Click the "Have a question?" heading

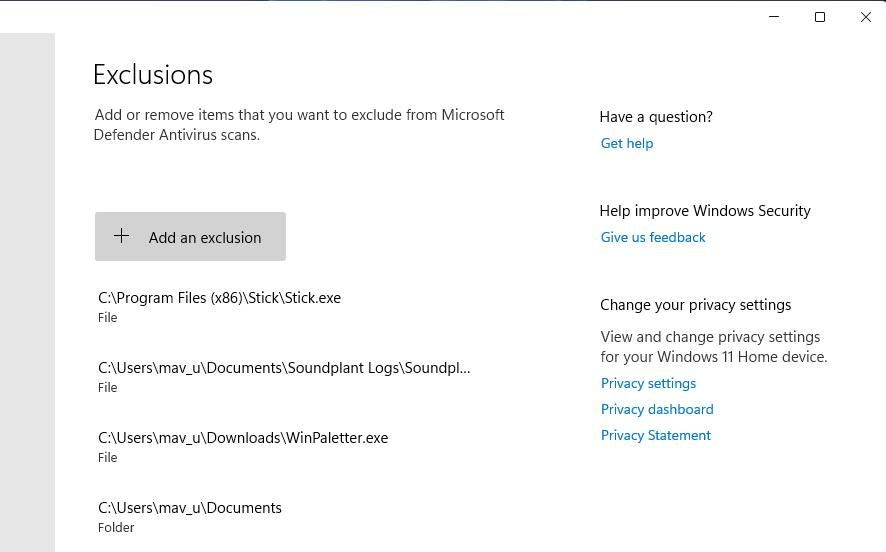(656, 117)
